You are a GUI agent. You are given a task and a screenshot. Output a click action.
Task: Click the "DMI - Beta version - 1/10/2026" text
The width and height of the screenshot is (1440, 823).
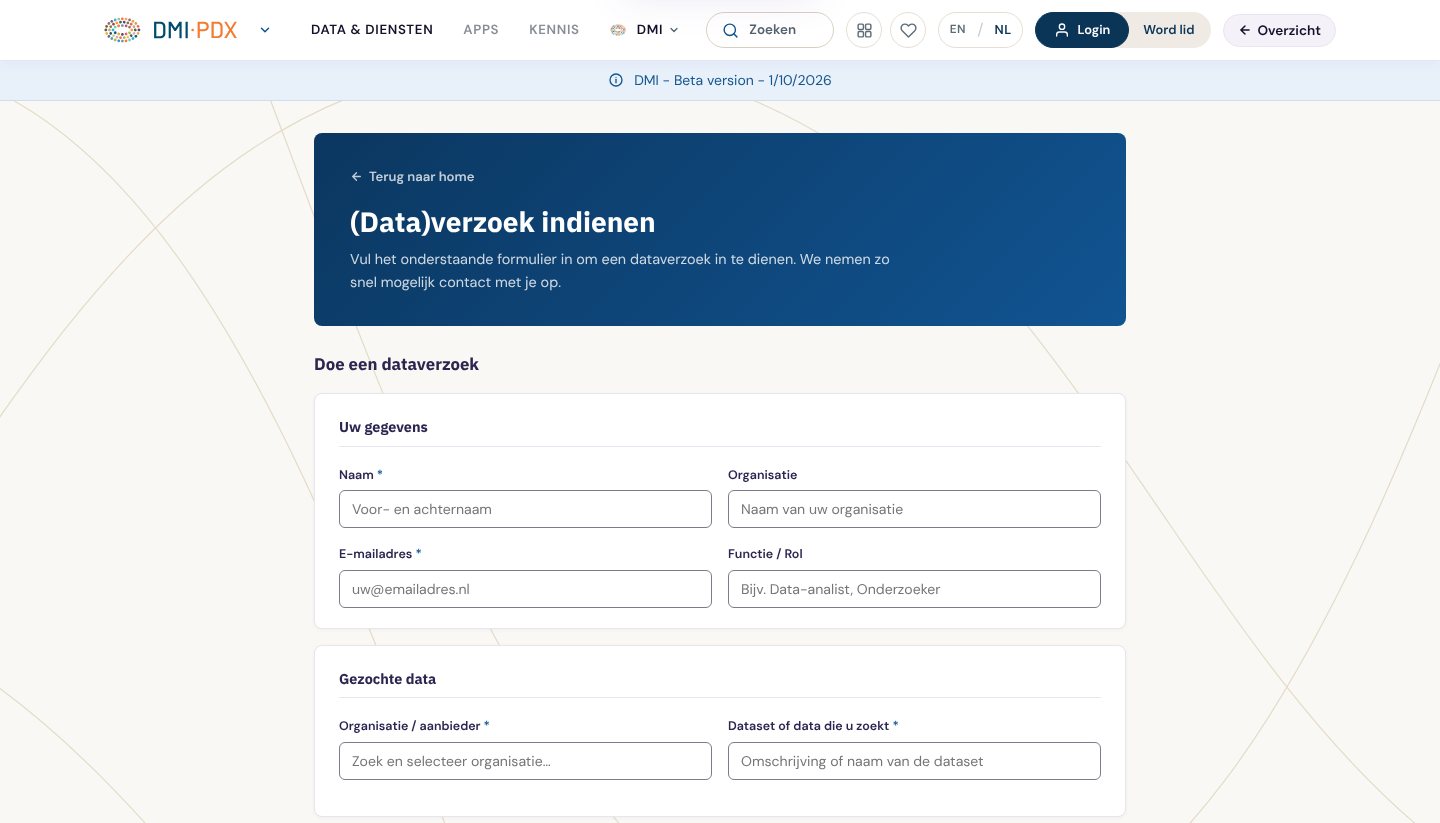point(732,80)
